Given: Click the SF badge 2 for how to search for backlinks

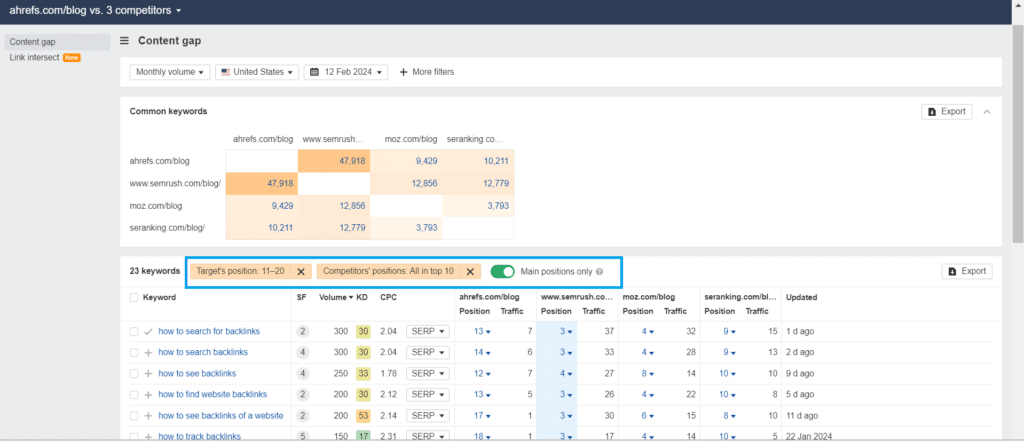Looking at the screenshot, I should click(302, 331).
